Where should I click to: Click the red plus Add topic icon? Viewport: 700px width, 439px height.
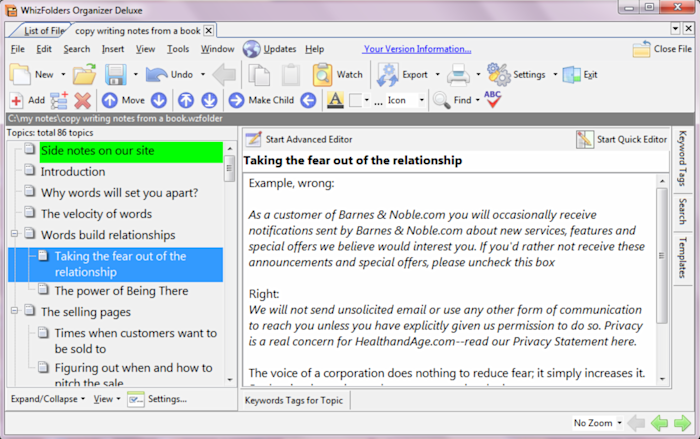[16, 100]
